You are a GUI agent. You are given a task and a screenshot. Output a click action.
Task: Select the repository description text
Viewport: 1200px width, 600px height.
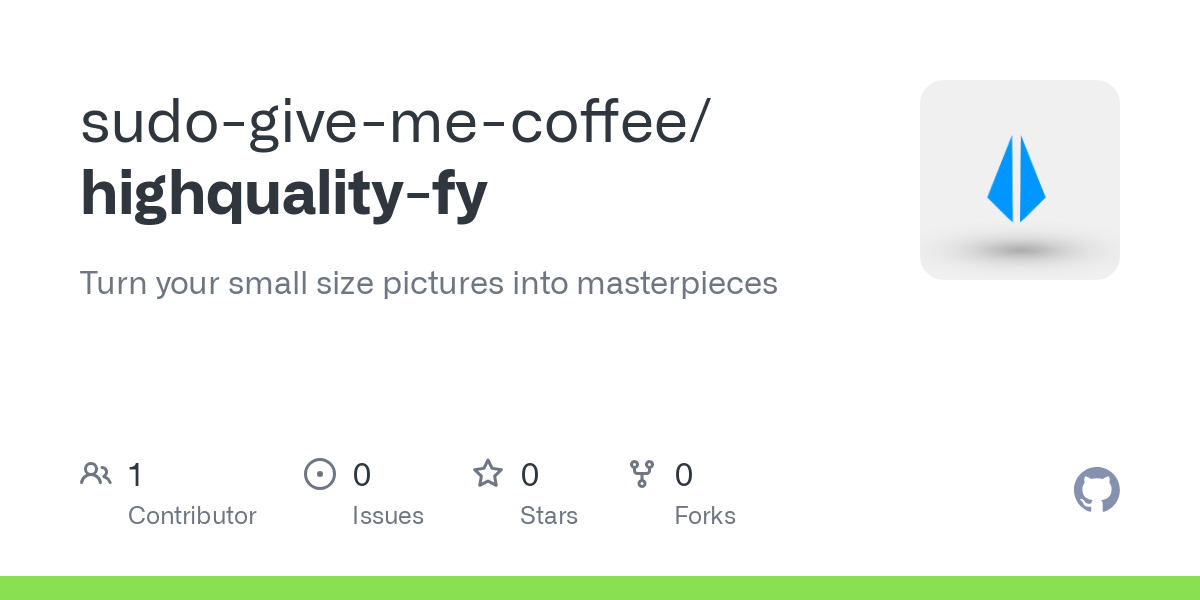pyautogui.click(x=428, y=283)
